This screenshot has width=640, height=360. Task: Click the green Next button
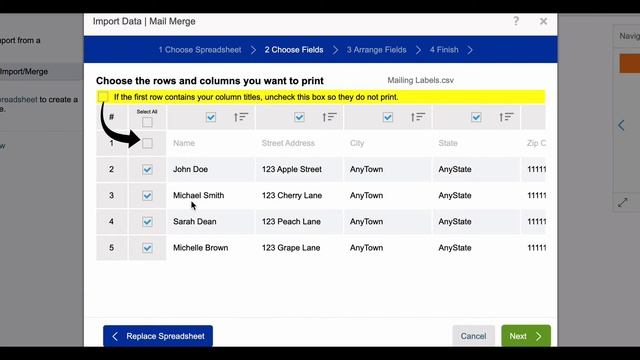pyautogui.click(x=526, y=336)
